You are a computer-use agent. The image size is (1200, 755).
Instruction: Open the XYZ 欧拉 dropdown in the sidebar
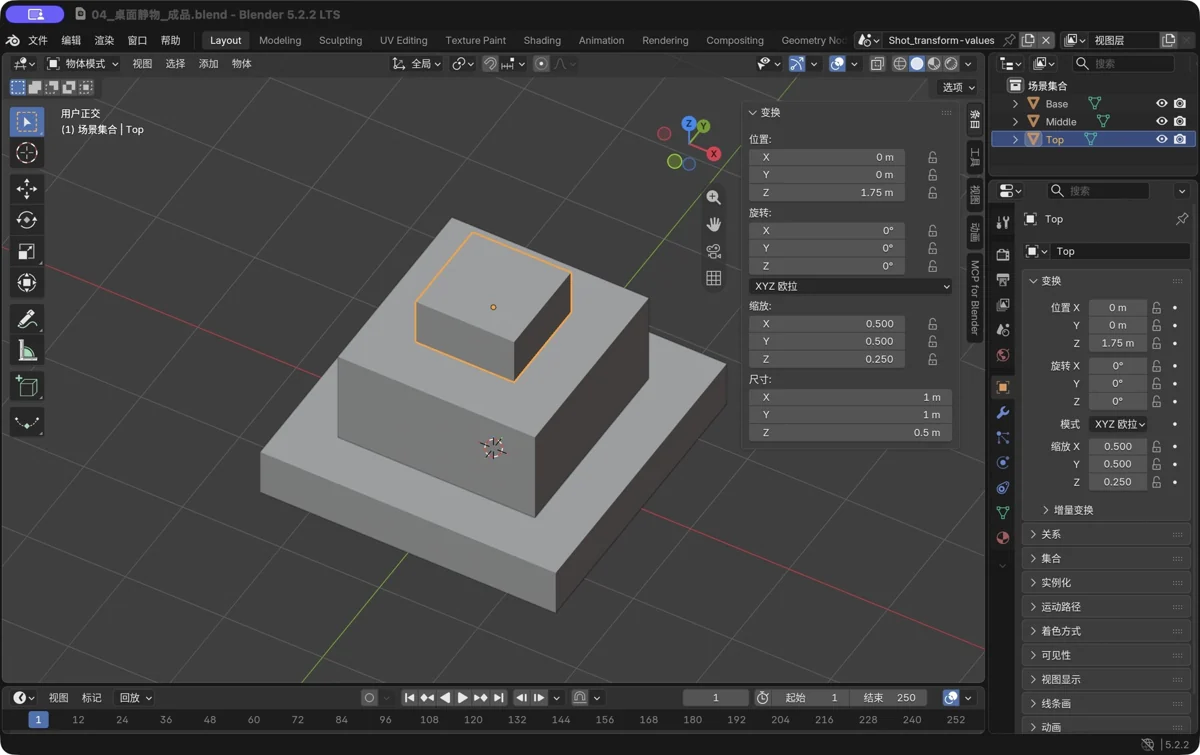pyautogui.click(x=850, y=286)
